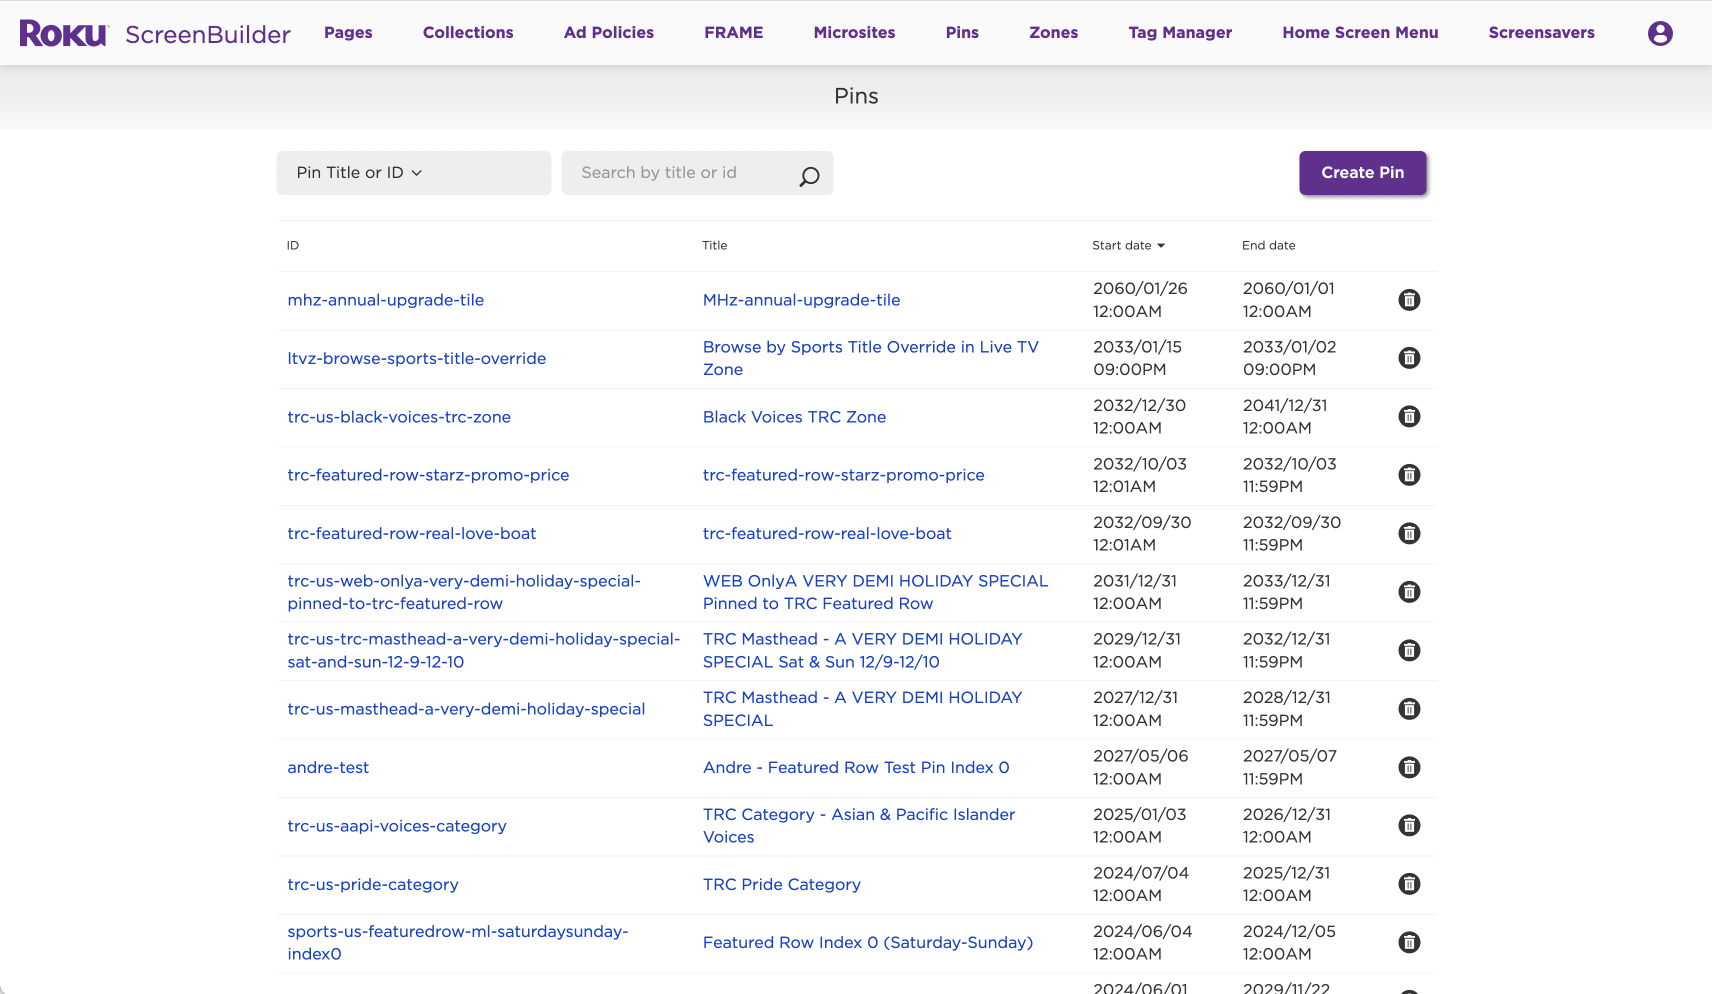
Task: Open MHz-annual-upgrade-tile title link
Action: (801, 300)
